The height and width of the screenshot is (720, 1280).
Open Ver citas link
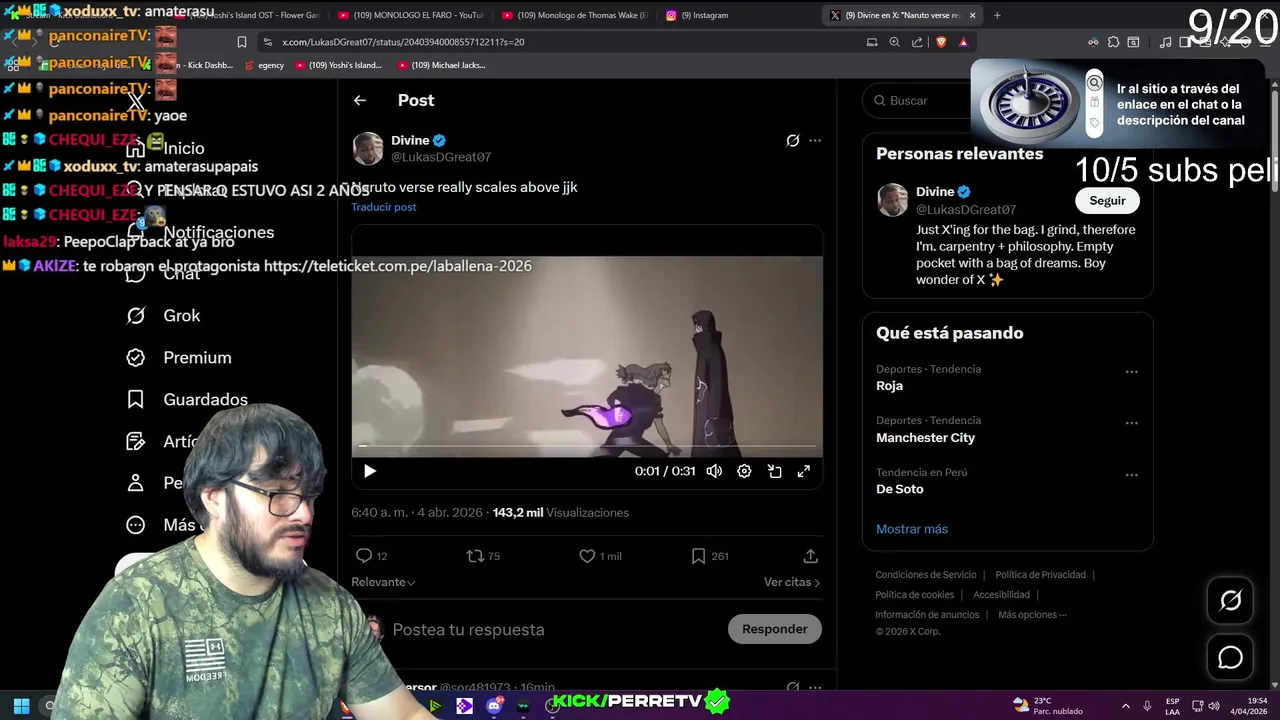[792, 582]
